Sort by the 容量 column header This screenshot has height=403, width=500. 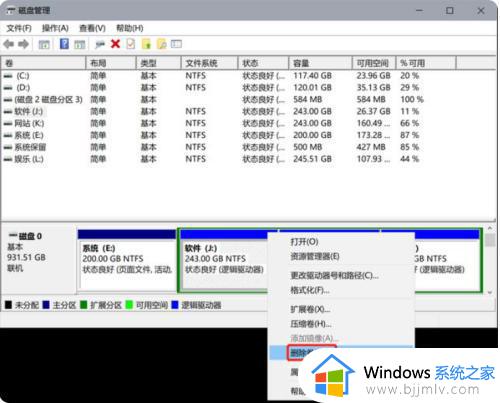click(x=320, y=63)
